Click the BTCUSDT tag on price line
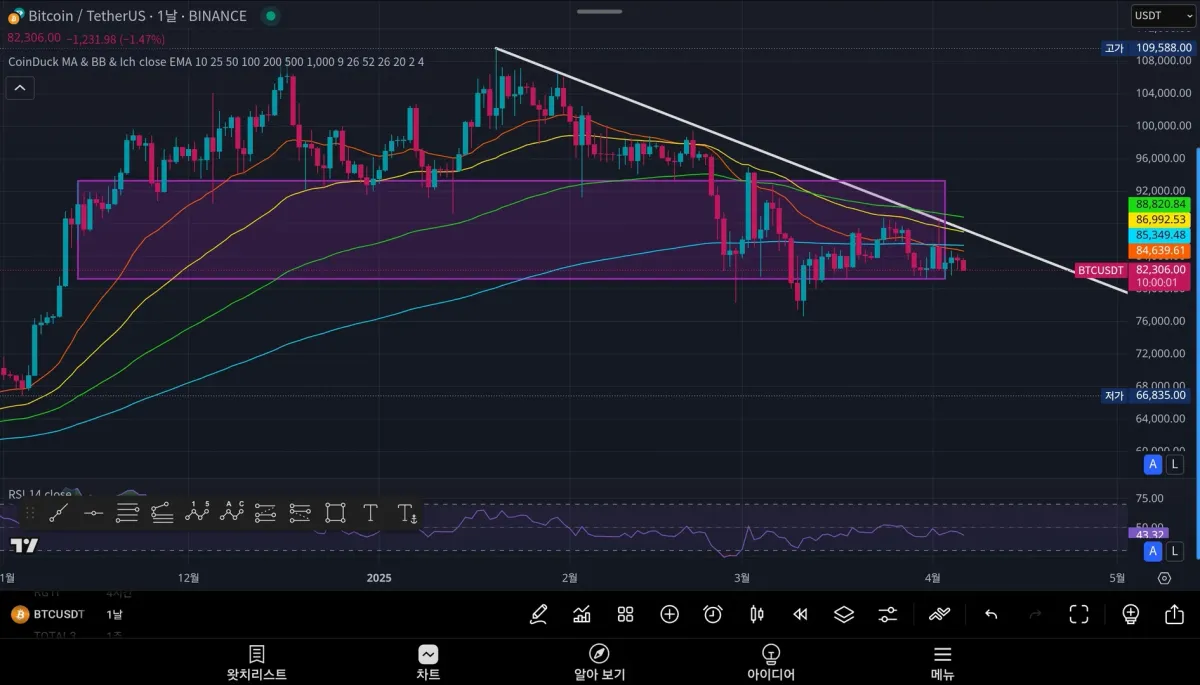Viewport: 1200px width, 685px height. pos(1101,270)
